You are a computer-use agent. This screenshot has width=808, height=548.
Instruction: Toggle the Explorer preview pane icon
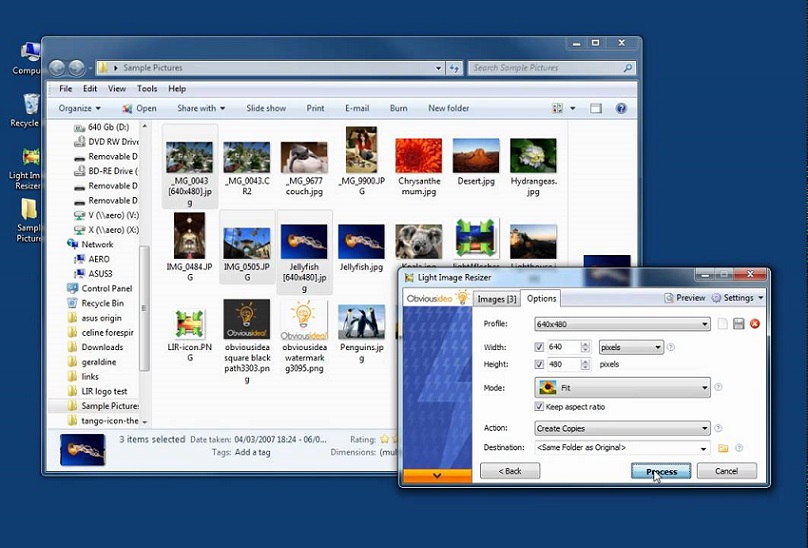tap(596, 108)
